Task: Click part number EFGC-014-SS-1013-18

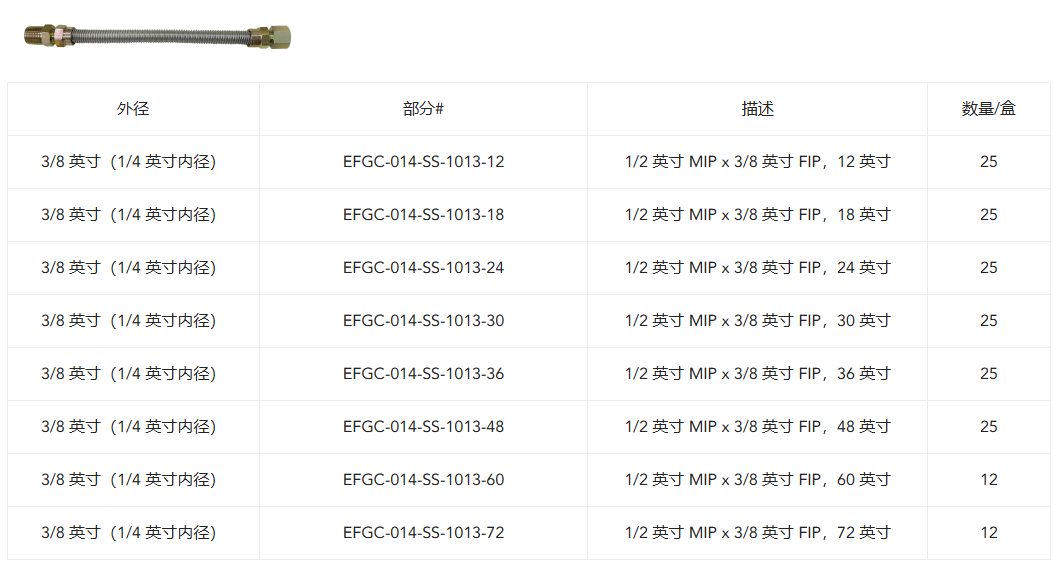Action: (x=423, y=215)
